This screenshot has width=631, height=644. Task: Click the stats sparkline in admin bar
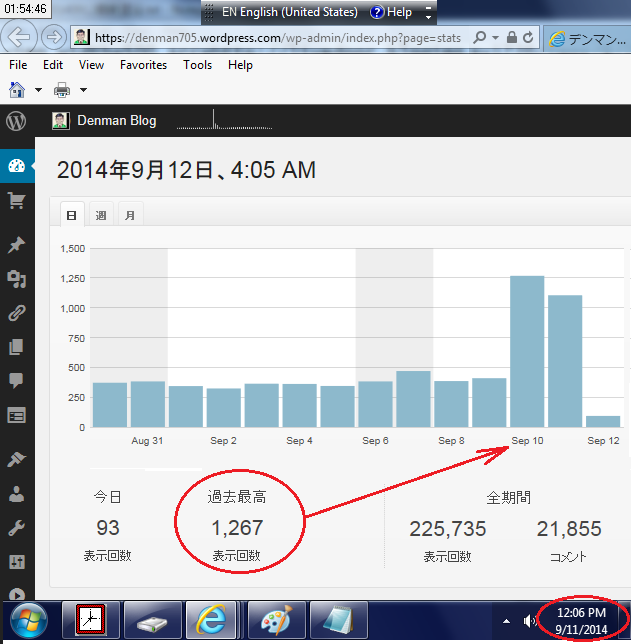click(224, 120)
